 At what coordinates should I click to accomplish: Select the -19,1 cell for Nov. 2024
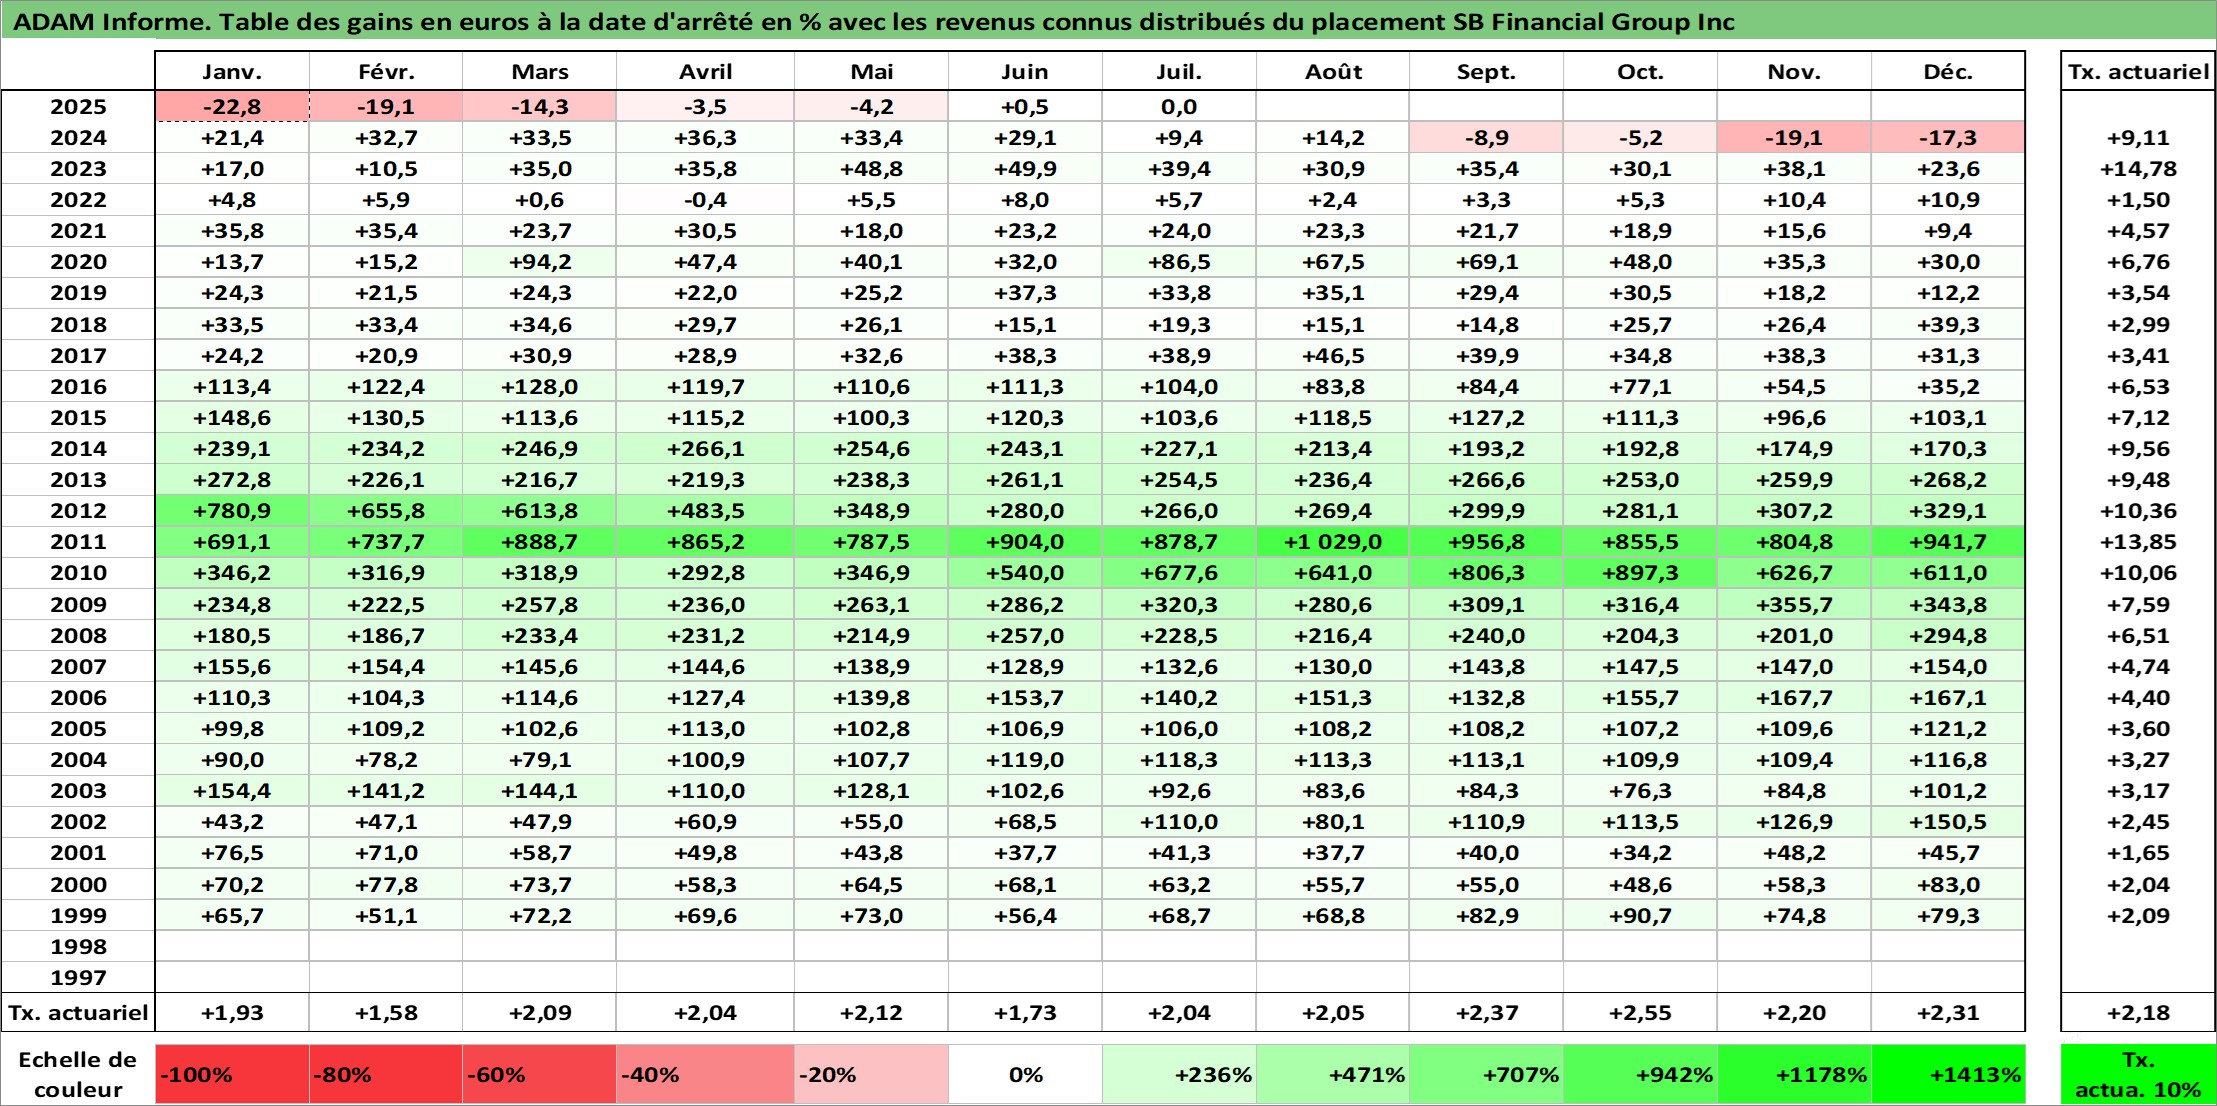[1794, 137]
